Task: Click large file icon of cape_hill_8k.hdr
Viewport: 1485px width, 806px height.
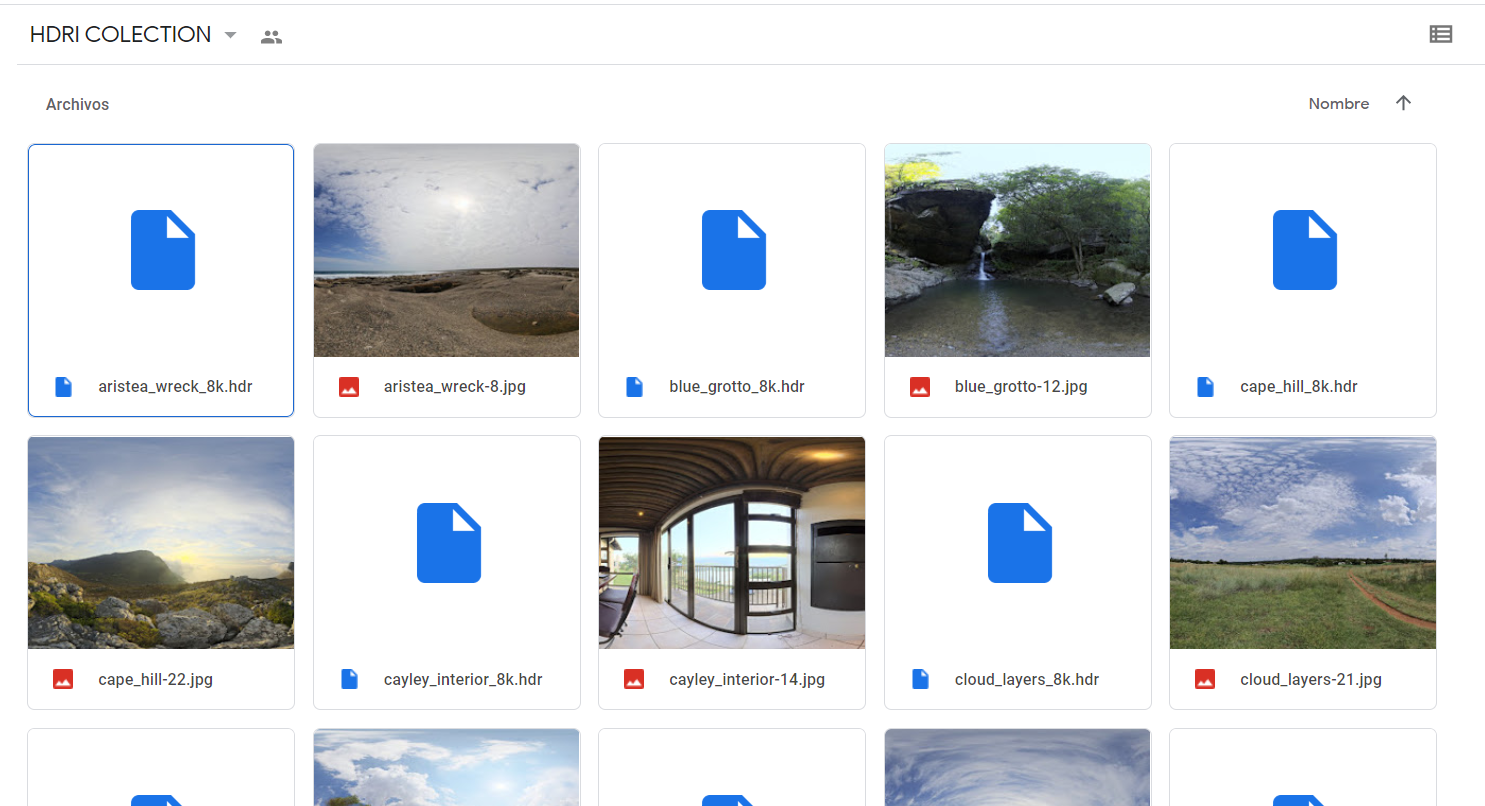Action: (x=1305, y=250)
